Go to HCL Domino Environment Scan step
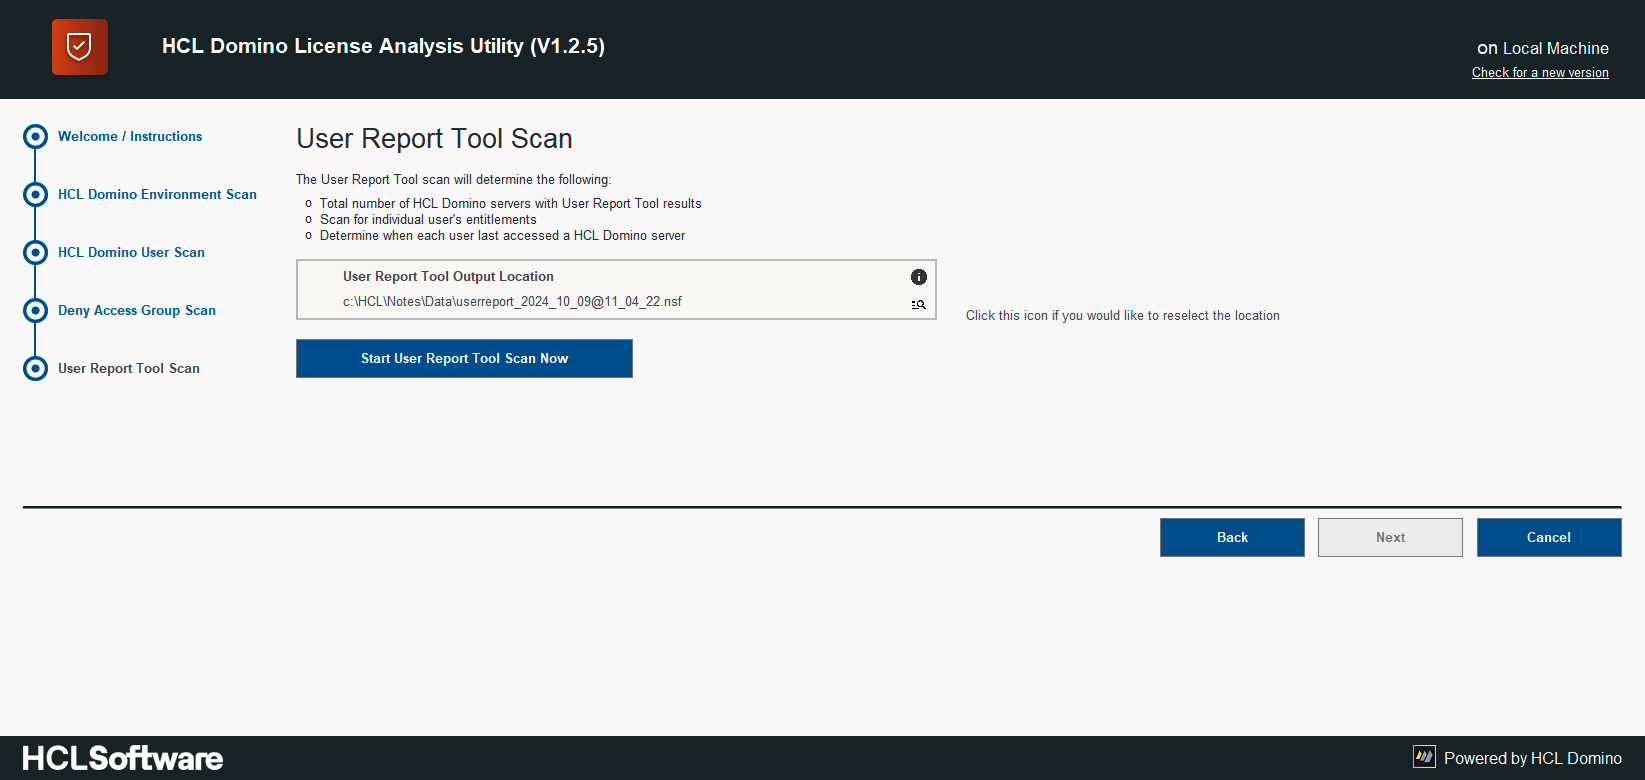 click(157, 194)
